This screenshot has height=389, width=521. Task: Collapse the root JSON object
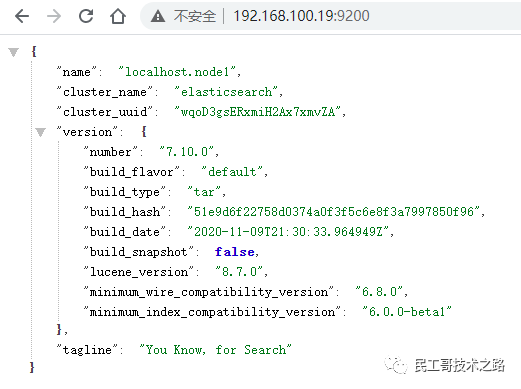coord(14,52)
